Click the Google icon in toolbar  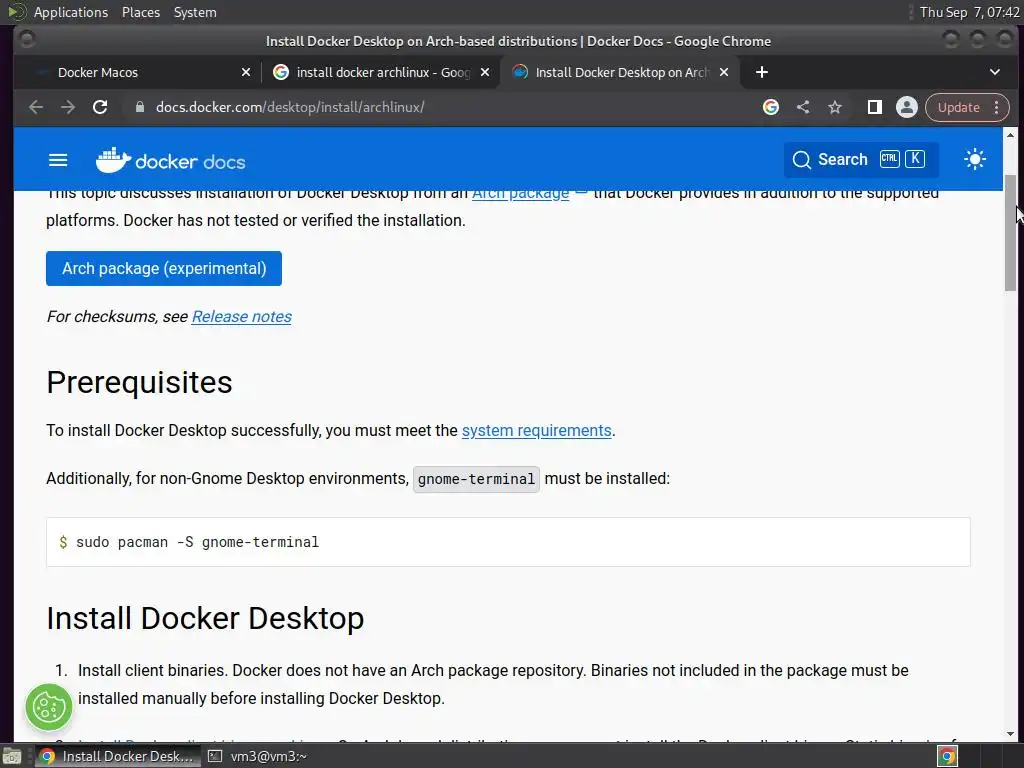[x=771, y=107]
